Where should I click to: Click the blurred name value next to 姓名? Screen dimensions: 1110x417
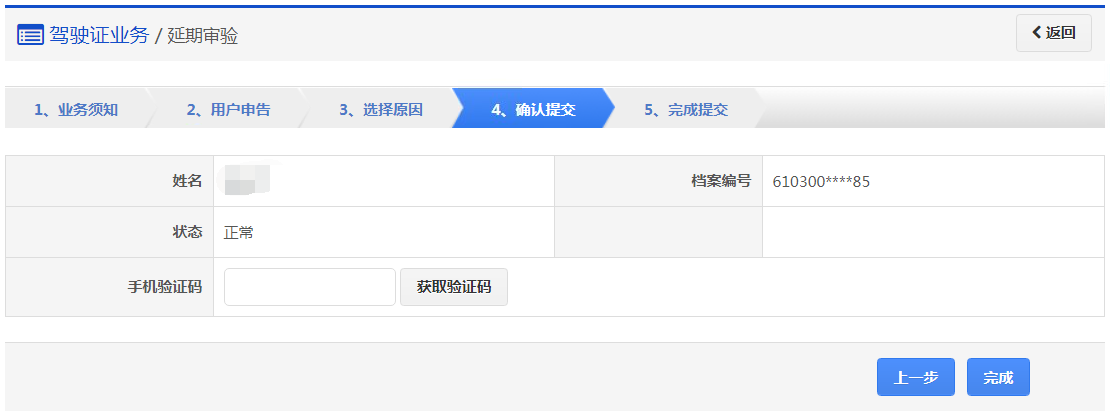point(246,180)
